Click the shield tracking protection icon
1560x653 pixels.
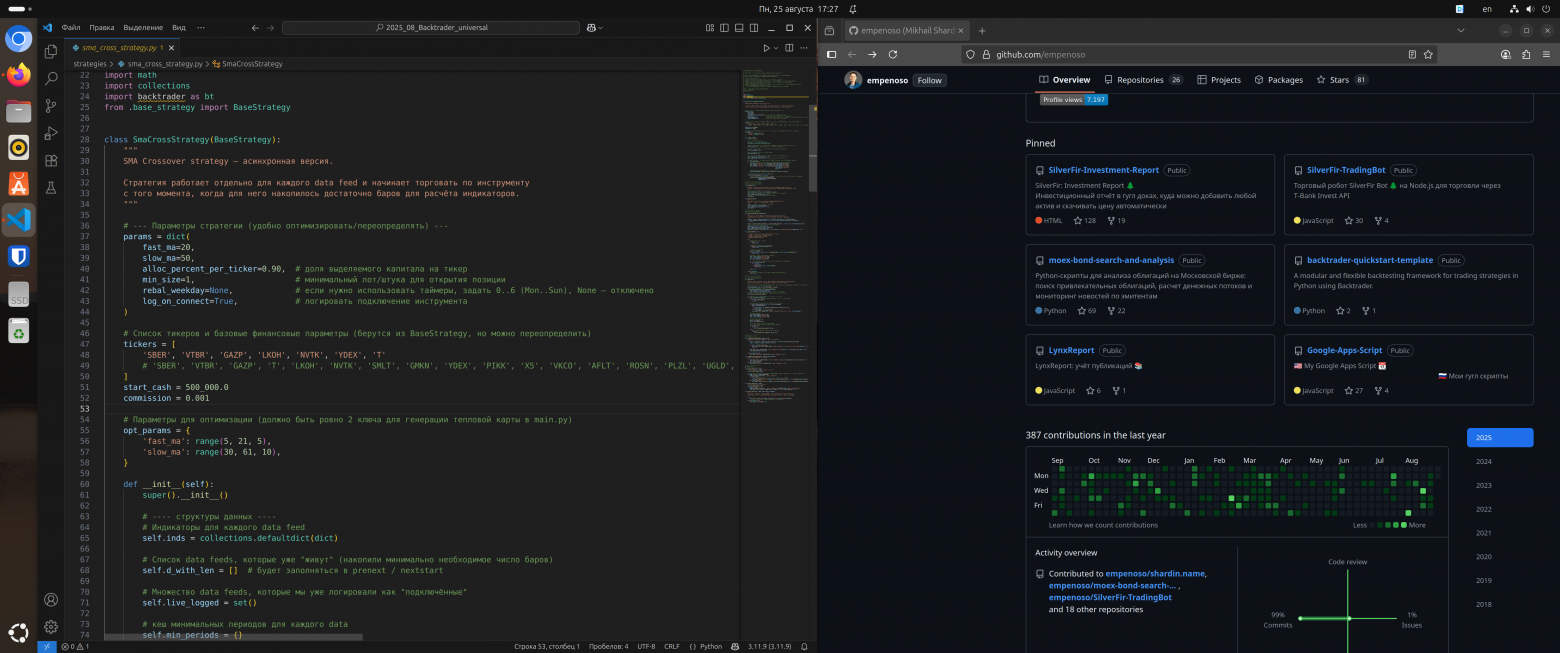[970, 55]
